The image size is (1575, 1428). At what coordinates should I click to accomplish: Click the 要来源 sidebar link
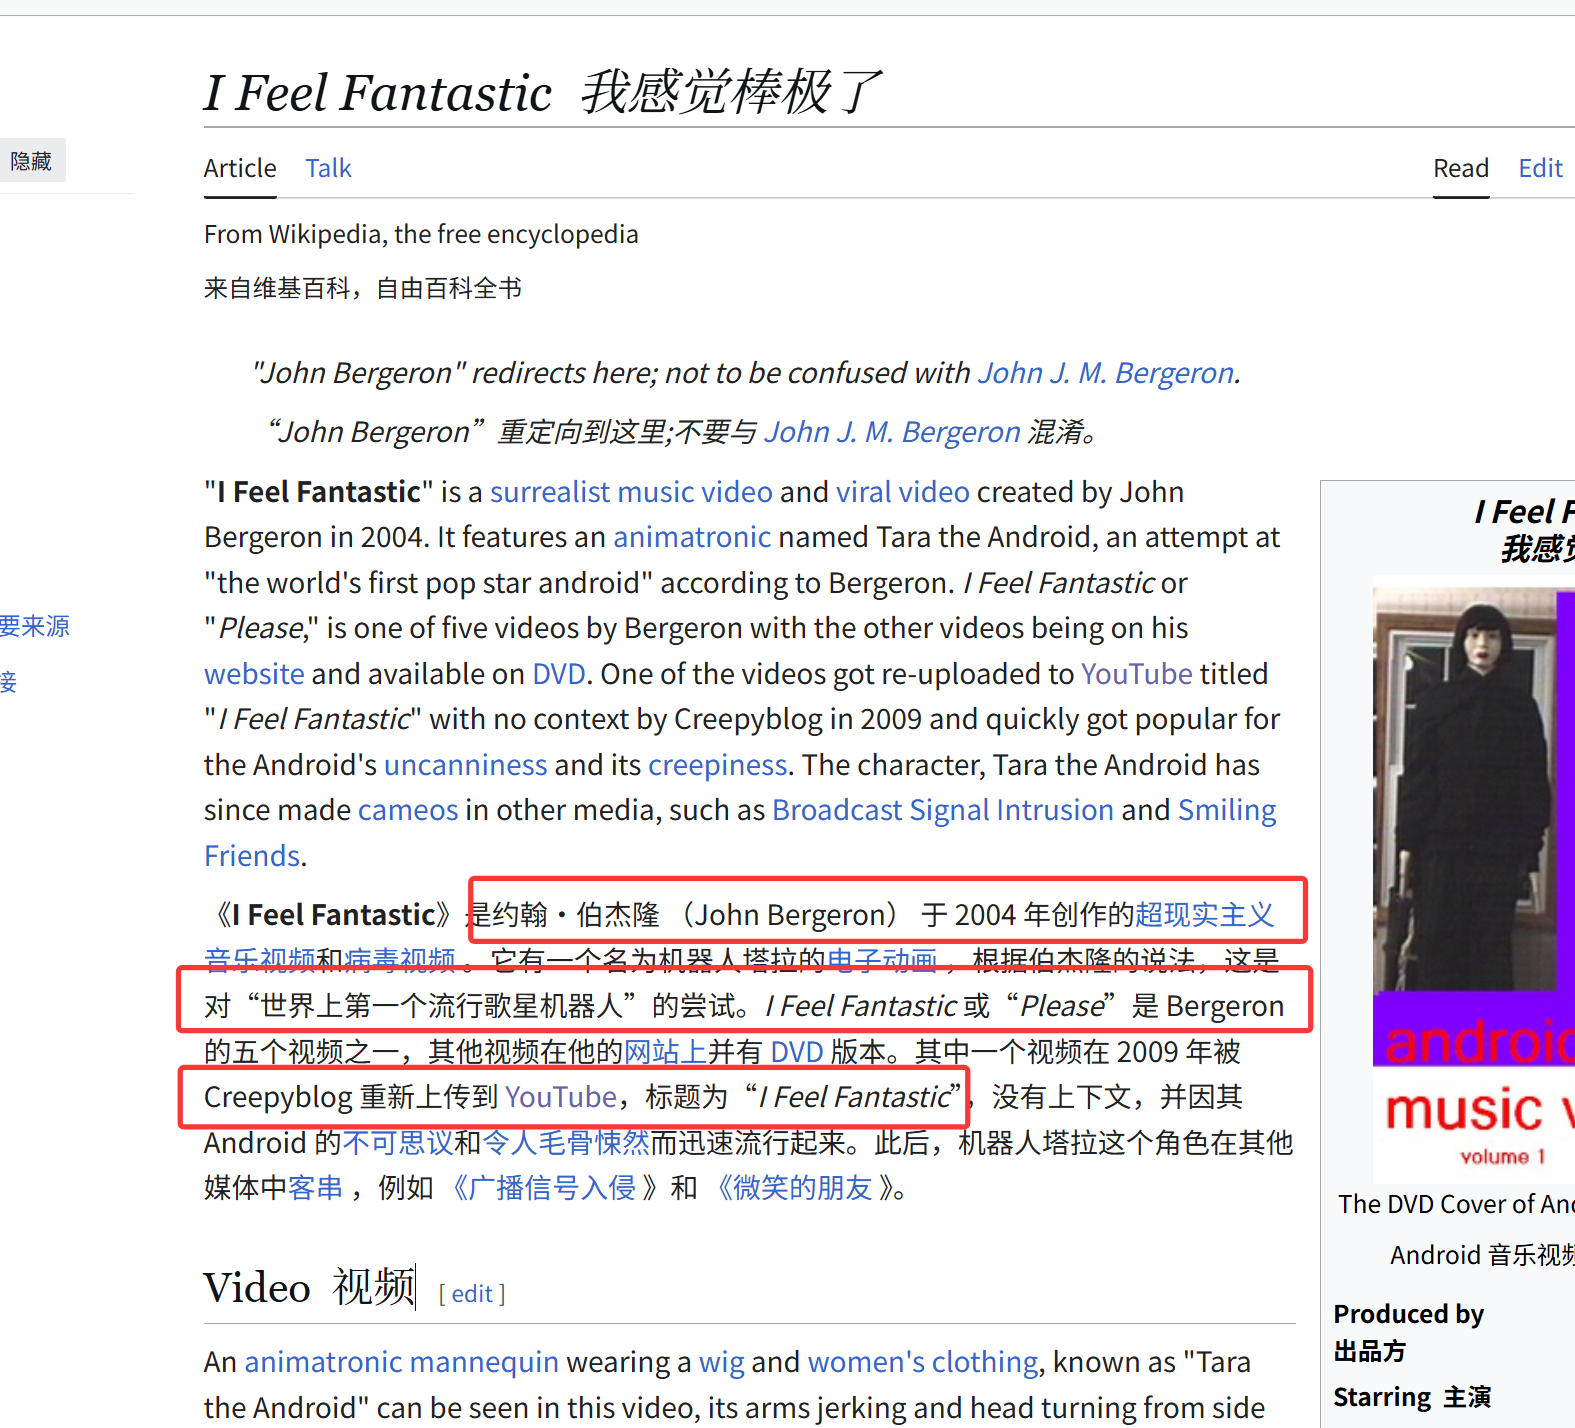tap(35, 626)
